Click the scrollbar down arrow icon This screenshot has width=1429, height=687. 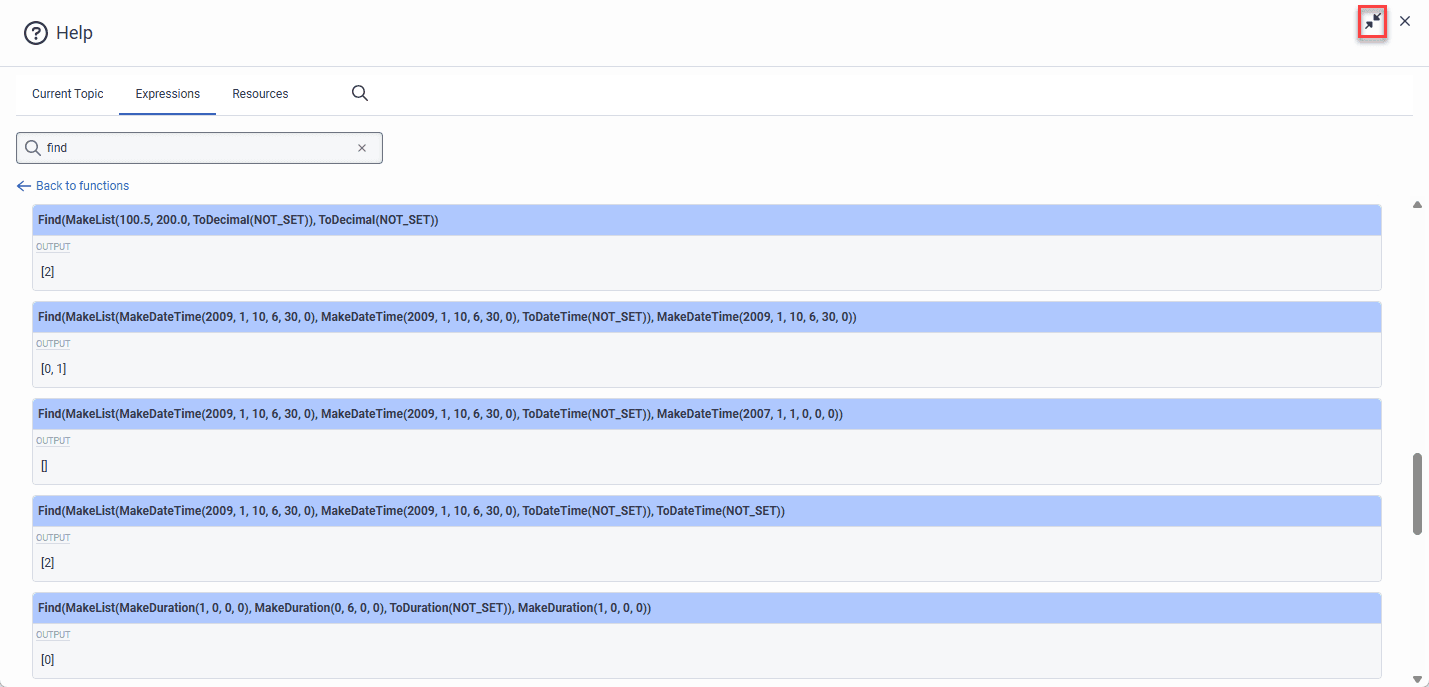tap(1417, 677)
